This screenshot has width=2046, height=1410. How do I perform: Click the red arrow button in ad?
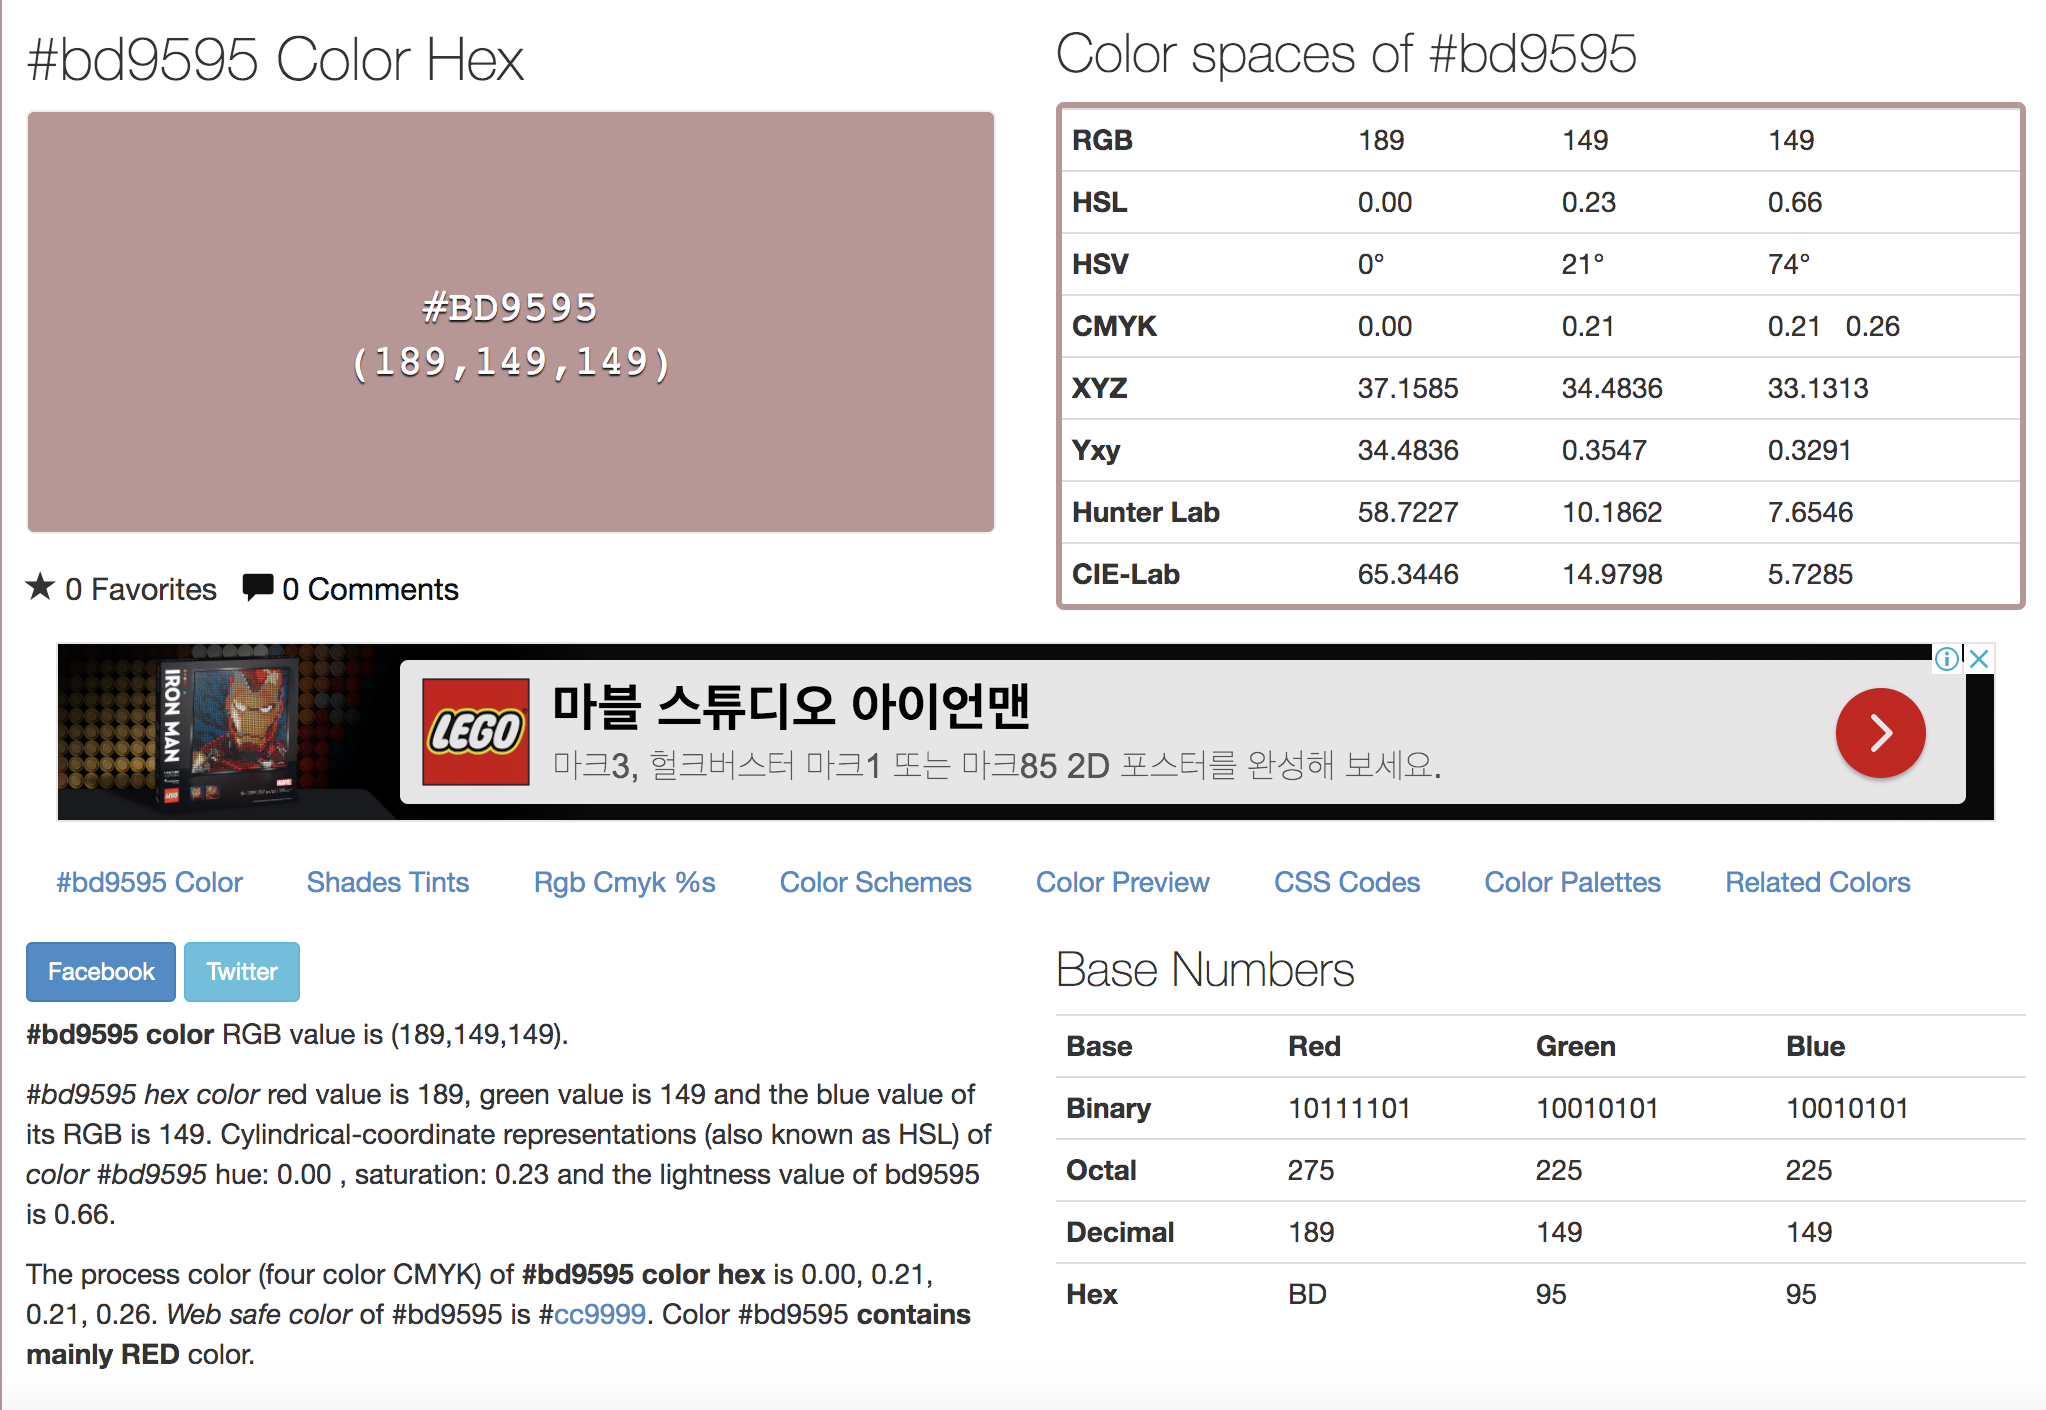[1879, 733]
